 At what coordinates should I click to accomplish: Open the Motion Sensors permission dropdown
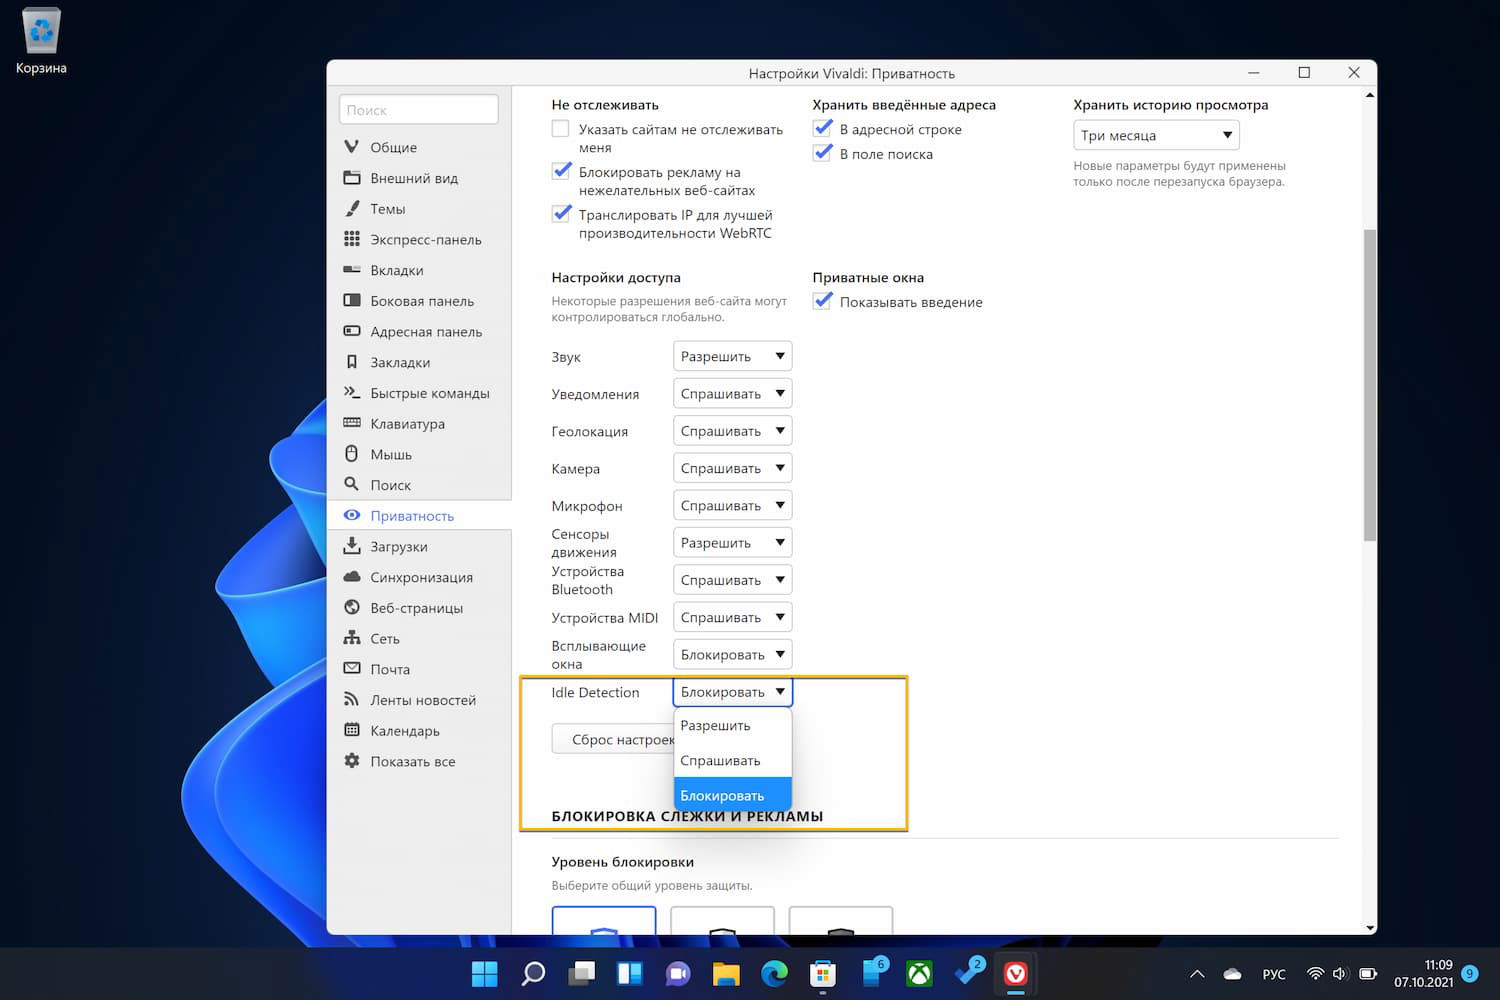coord(733,543)
